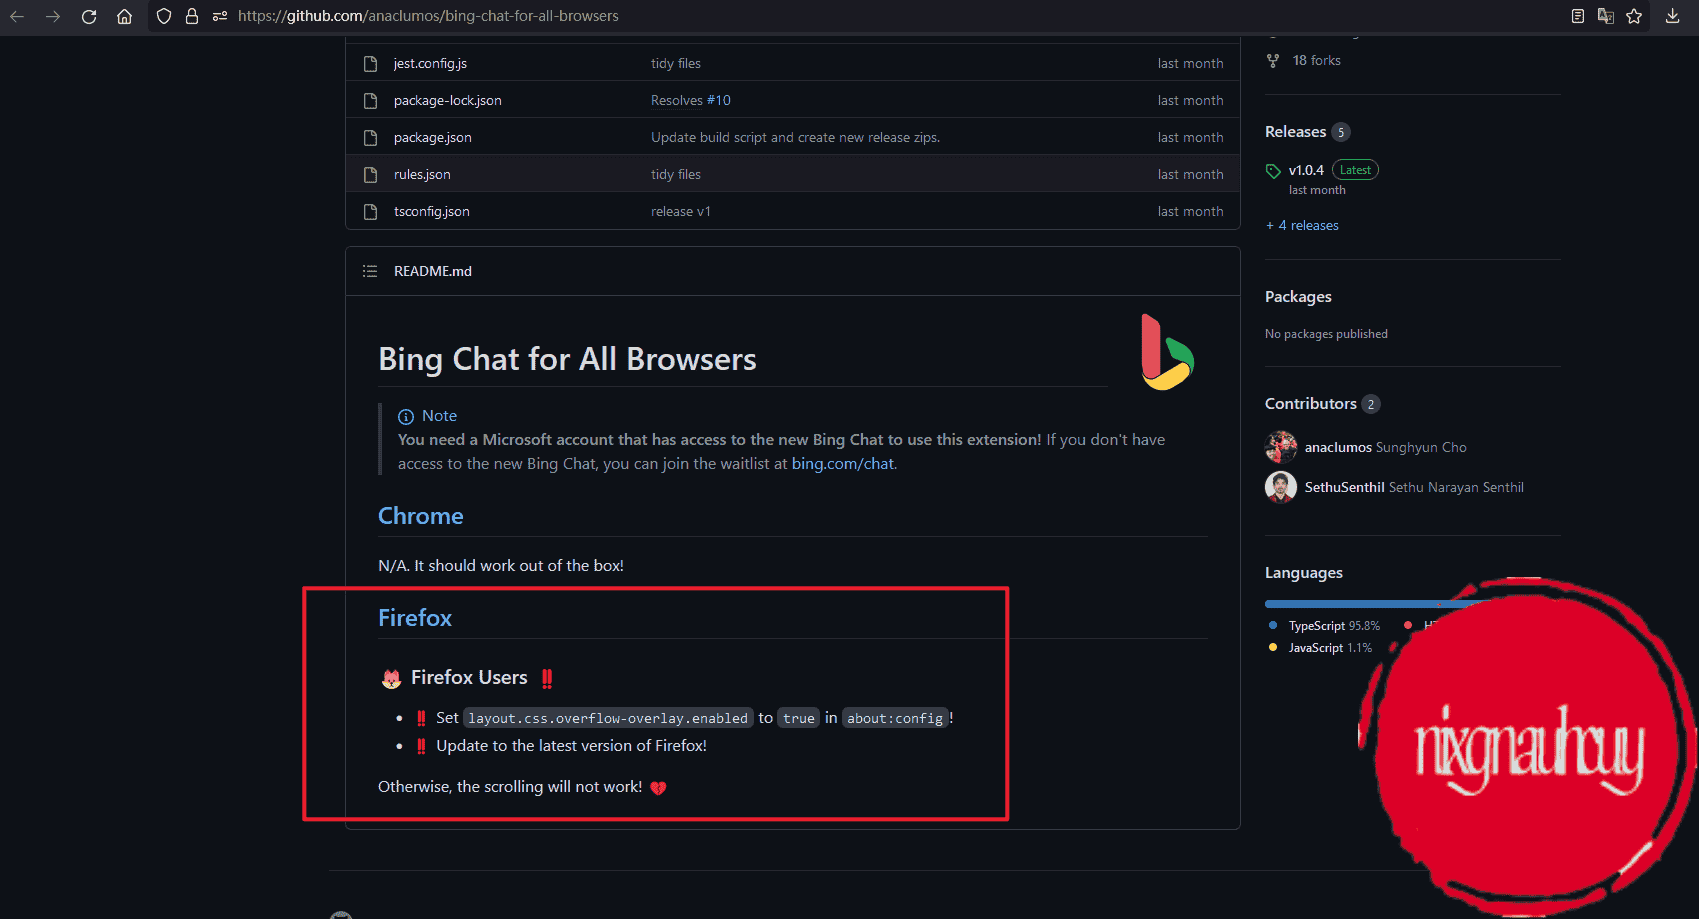
Task: Click the fox emoji beside Firefox Users
Action: pyautogui.click(x=391, y=679)
